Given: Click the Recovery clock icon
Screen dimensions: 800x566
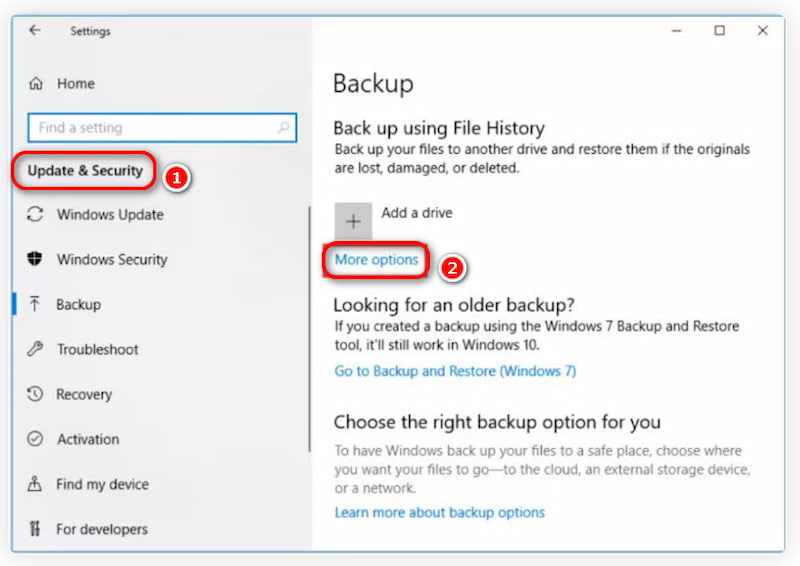Looking at the screenshot, I should pos(36,394).
